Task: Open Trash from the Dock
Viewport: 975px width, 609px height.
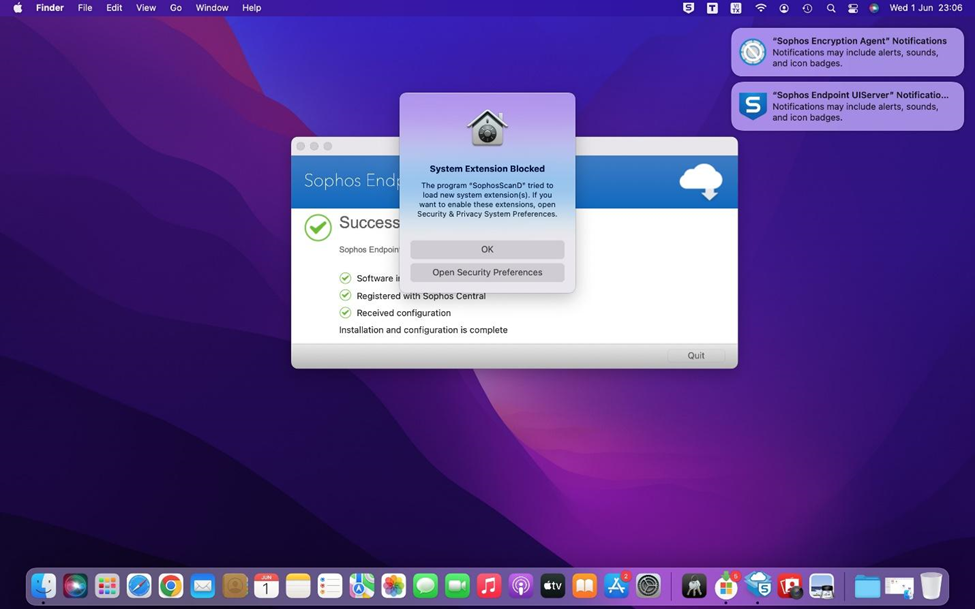Action: click(931, 586)
